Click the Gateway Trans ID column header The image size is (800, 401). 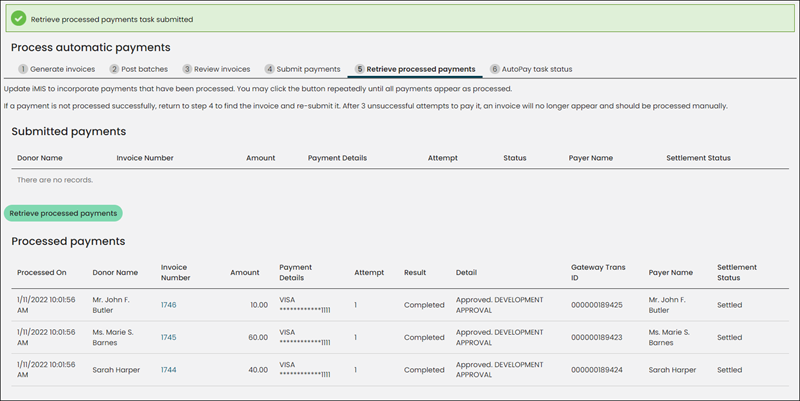598,272
